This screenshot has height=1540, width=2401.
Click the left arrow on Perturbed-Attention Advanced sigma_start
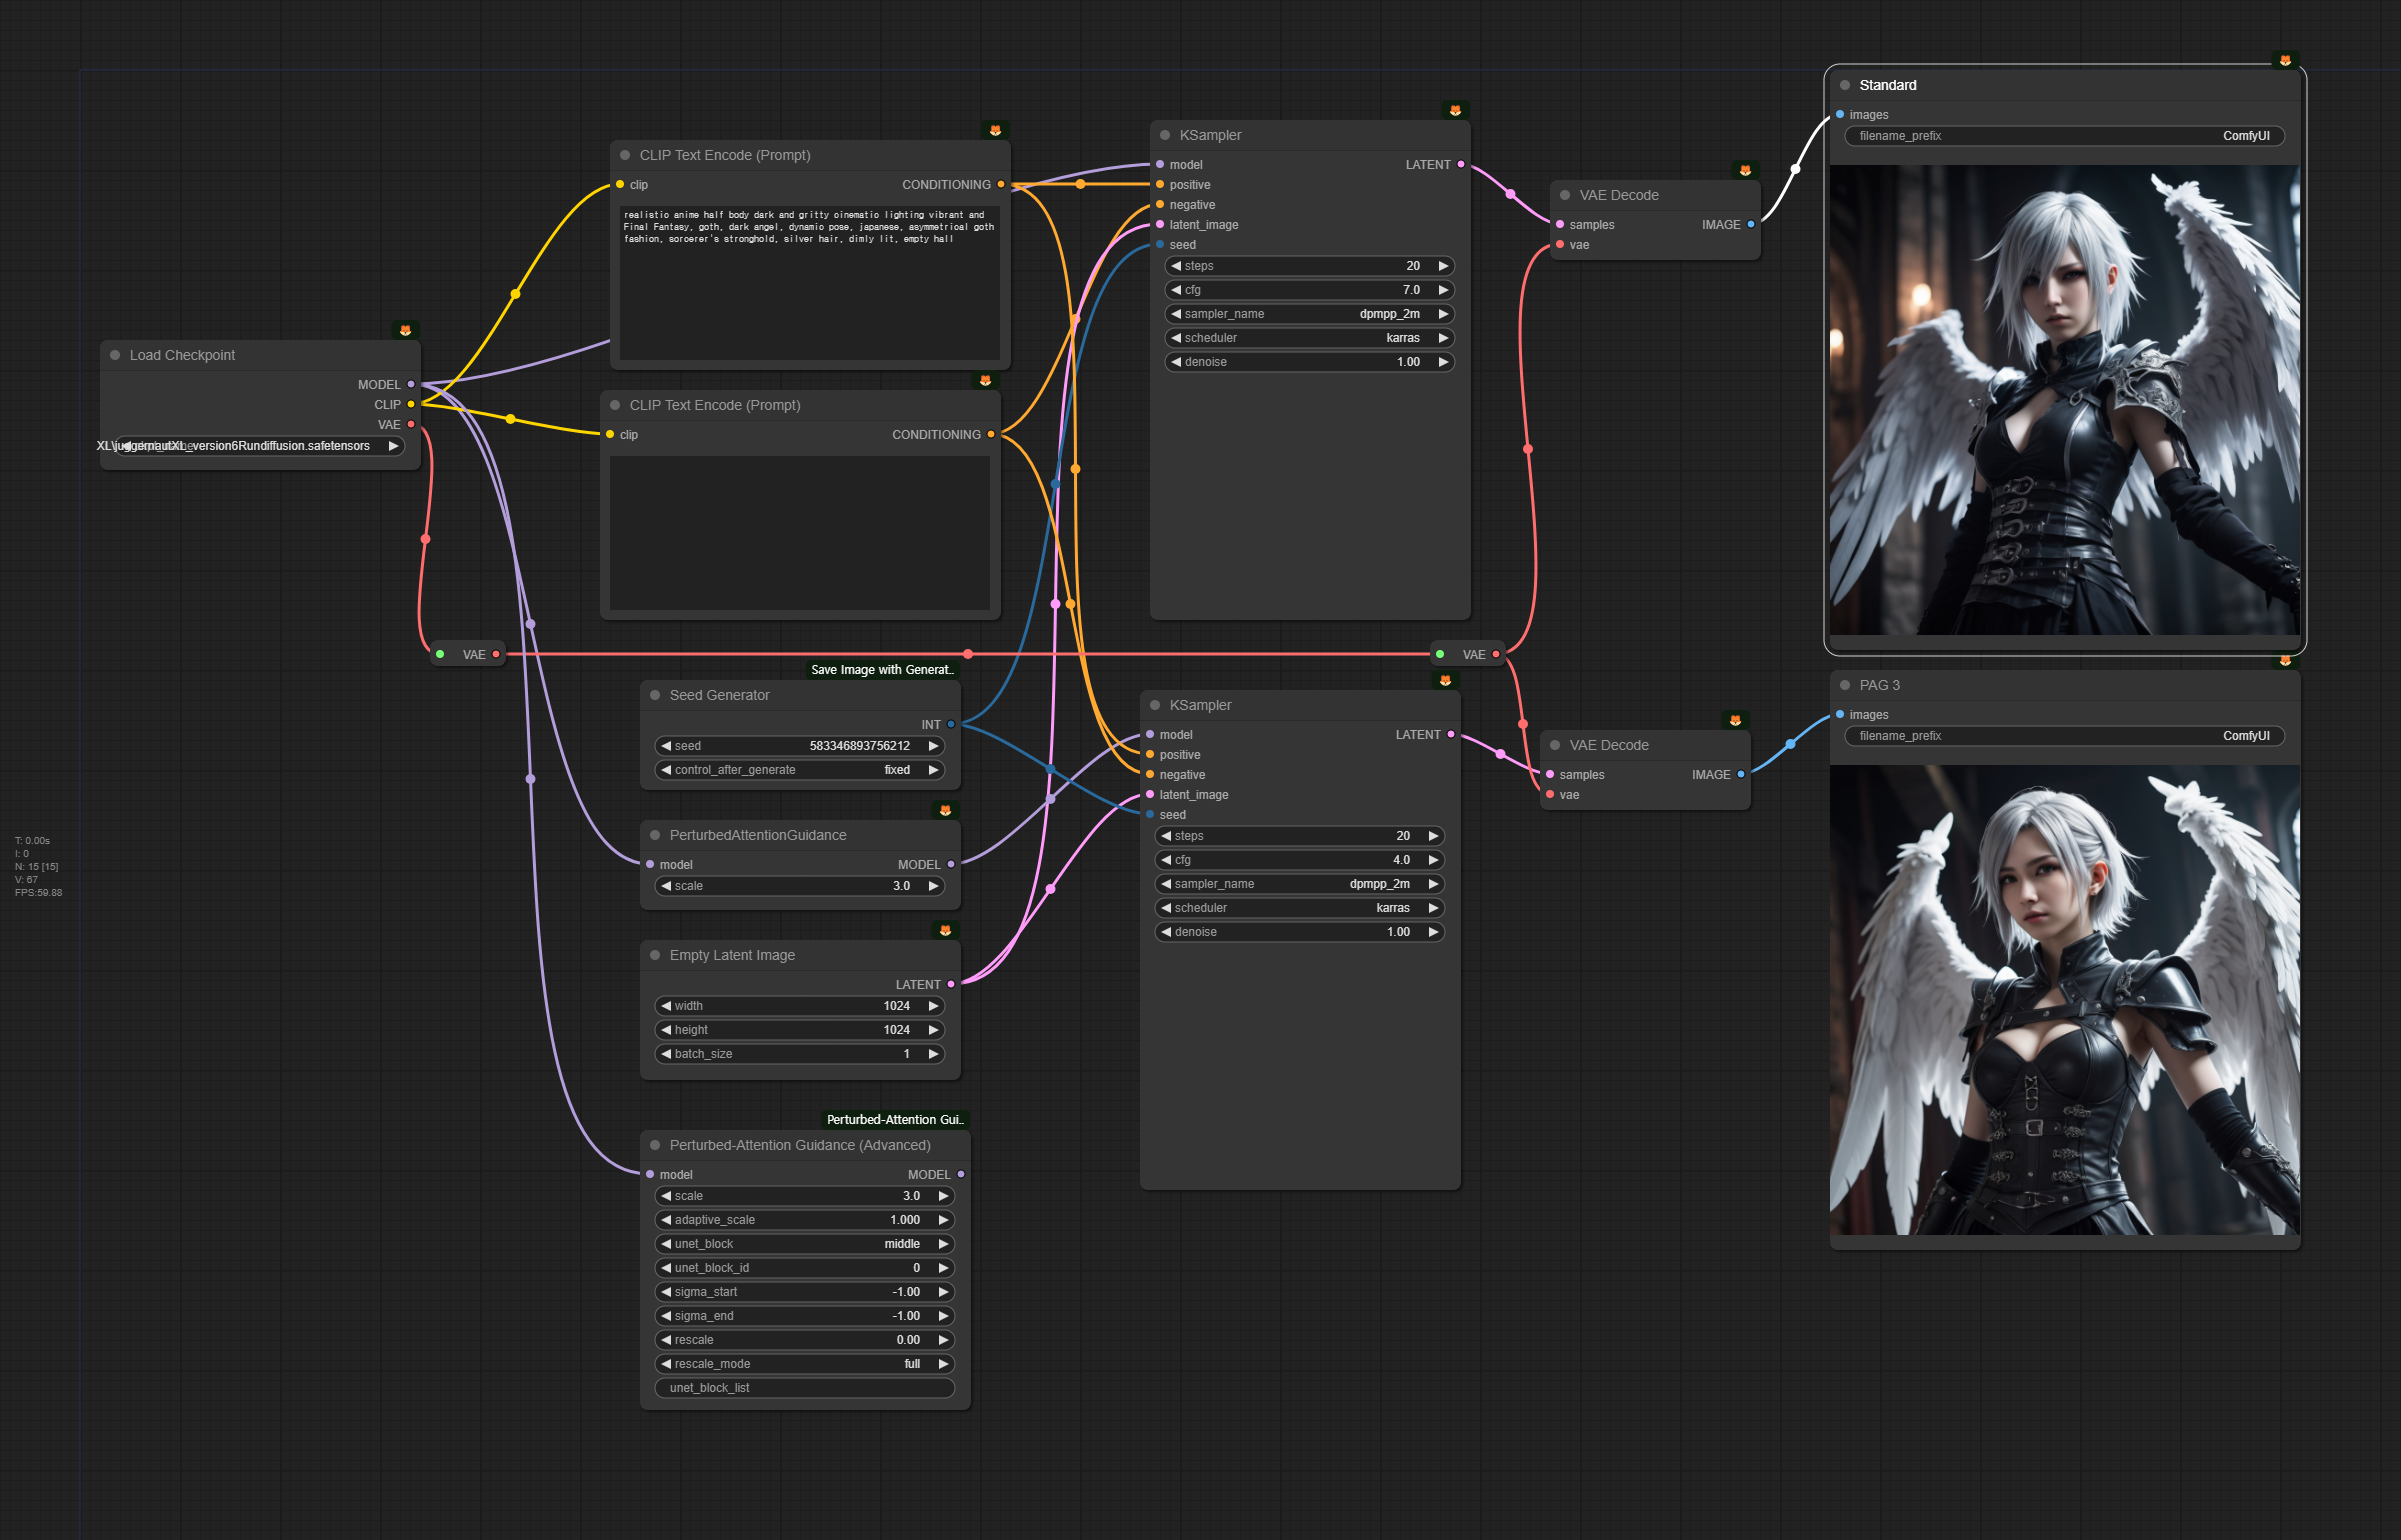(x=666, y=1292)
